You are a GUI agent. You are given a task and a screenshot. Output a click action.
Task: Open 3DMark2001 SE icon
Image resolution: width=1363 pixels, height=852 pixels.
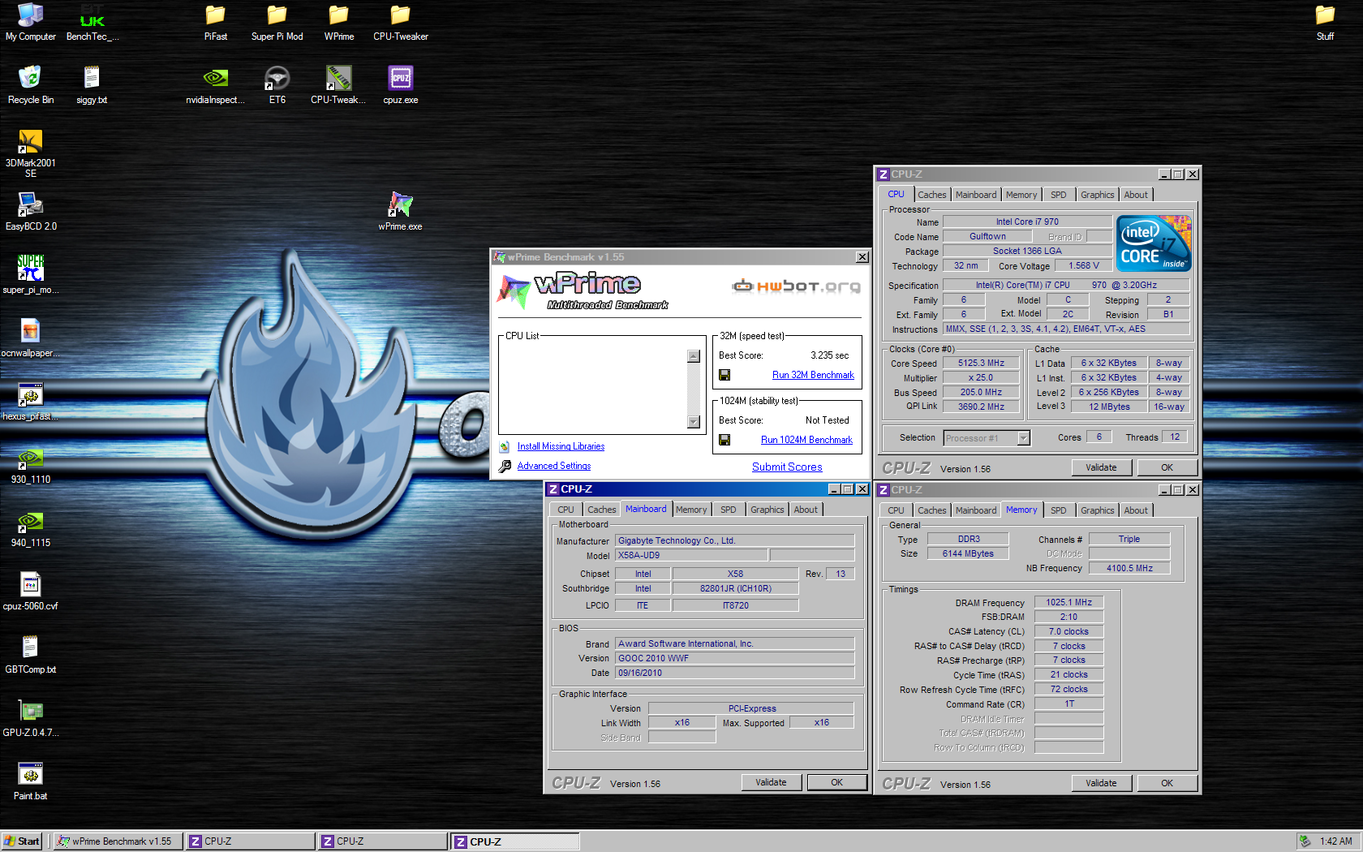pos(30,153)
